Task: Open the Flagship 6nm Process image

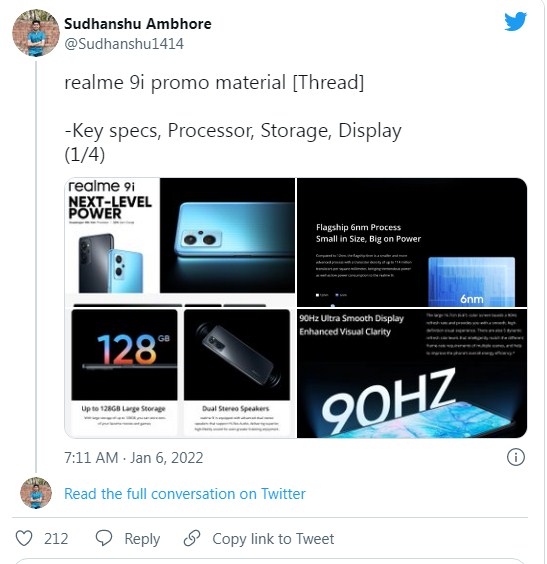Action: point(412,242)
